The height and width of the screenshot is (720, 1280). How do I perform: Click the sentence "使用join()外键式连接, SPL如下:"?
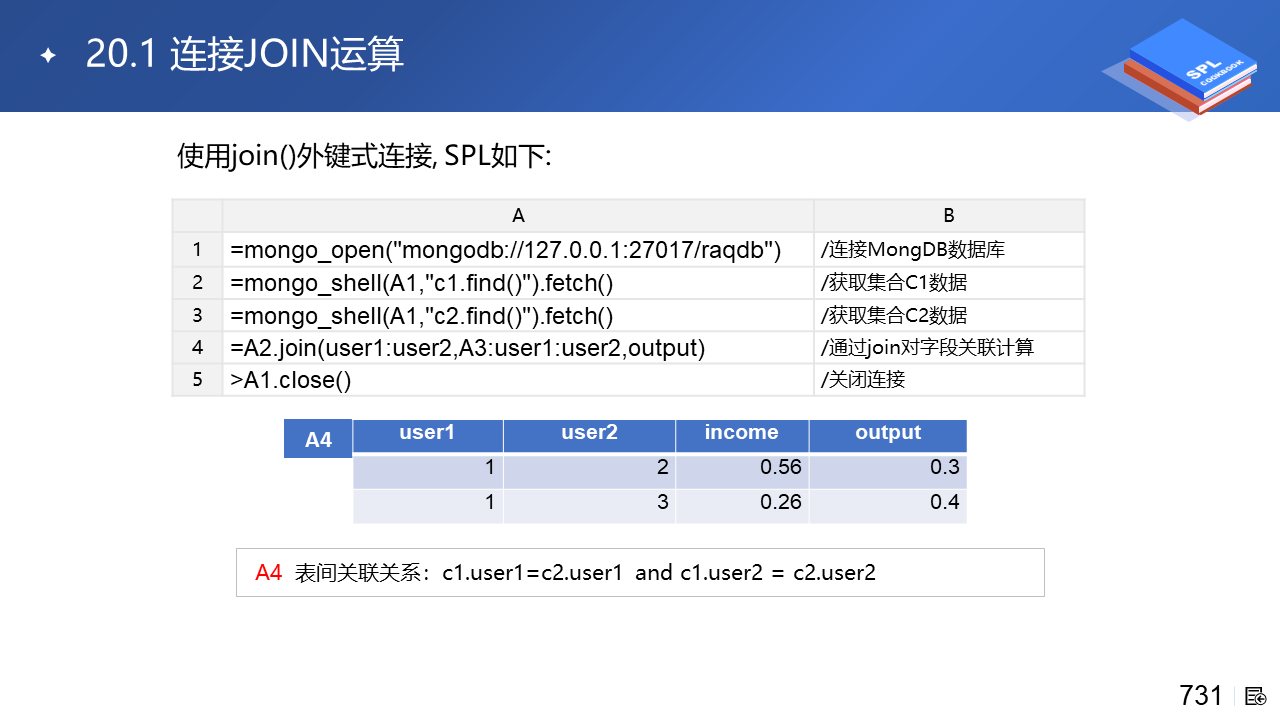(365, 156)
